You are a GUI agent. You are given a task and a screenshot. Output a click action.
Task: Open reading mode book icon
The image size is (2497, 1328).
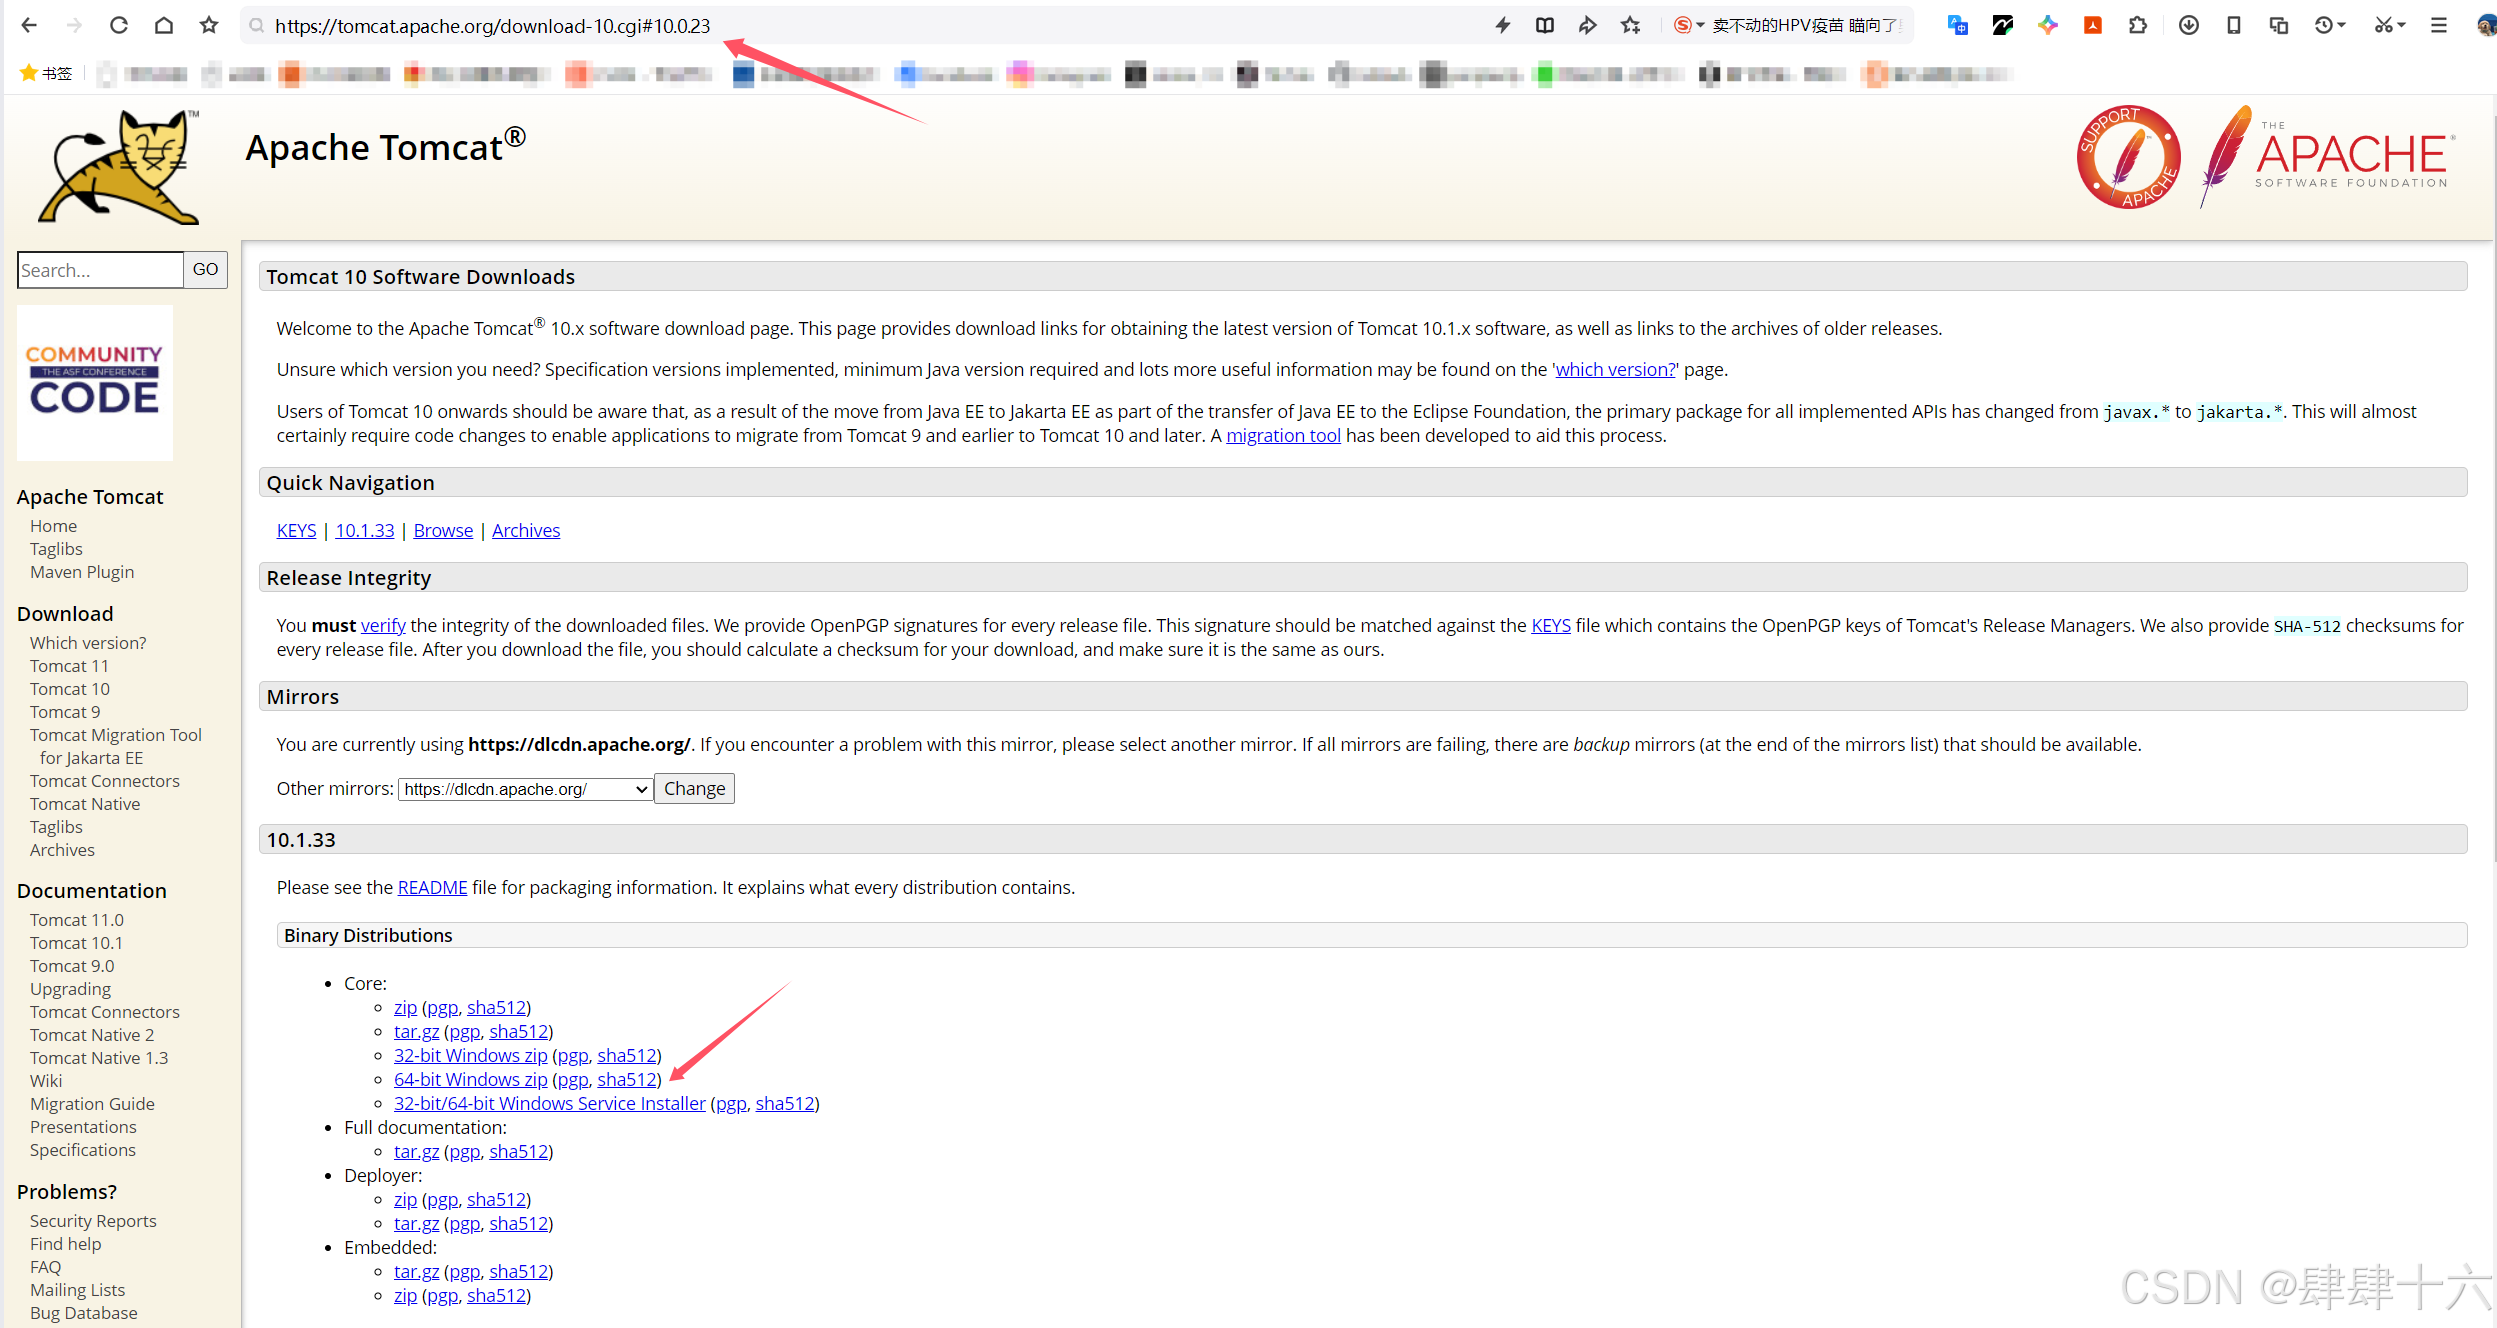tap(1544, 25)
